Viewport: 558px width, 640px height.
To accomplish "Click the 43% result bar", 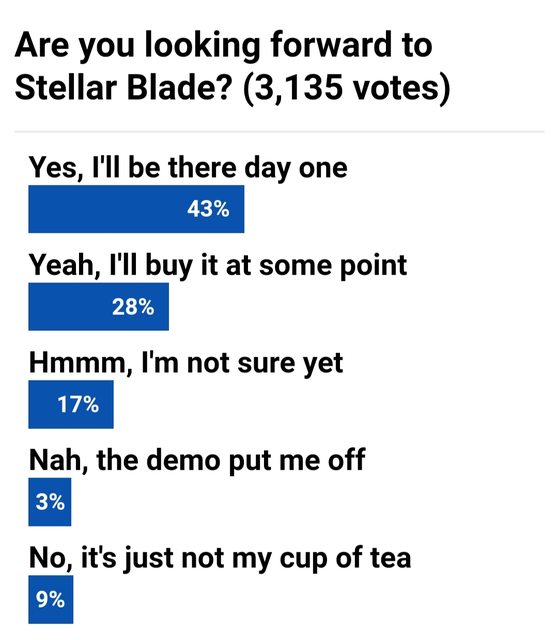I will pos(136,209).
